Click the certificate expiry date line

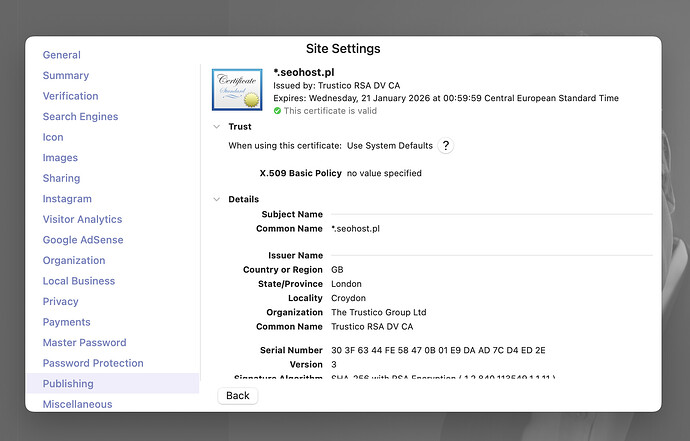[446, 98]
